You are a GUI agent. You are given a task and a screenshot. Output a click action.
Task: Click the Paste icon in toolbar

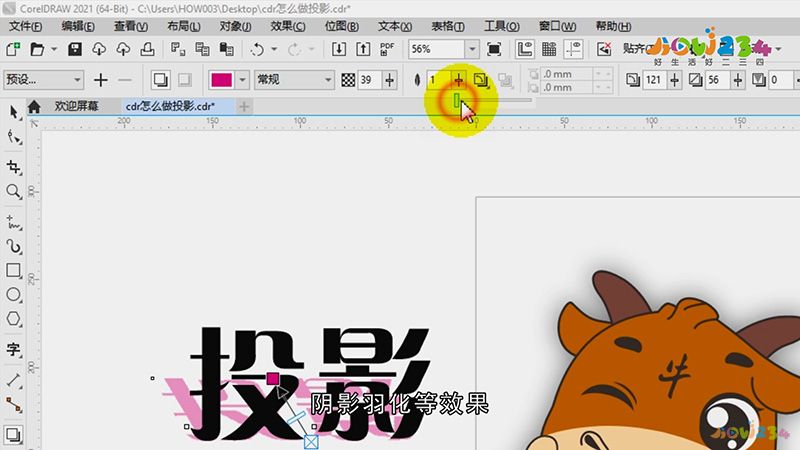click(226, 49)
